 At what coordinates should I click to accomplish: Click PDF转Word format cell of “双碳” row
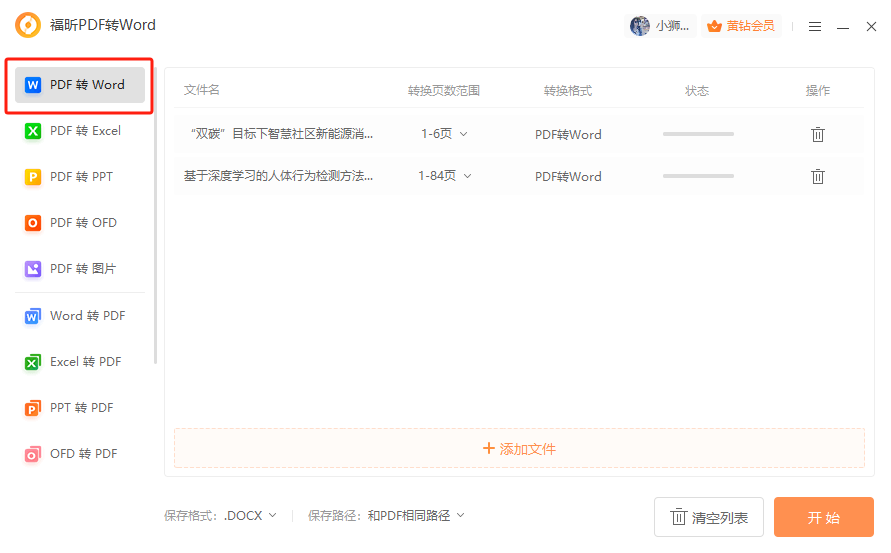coord(568,135)
